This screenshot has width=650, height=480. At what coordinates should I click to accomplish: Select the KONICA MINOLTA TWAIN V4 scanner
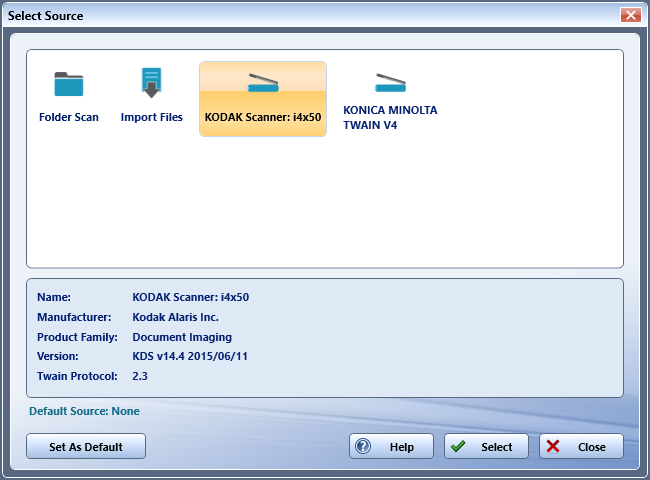[390, 99]
